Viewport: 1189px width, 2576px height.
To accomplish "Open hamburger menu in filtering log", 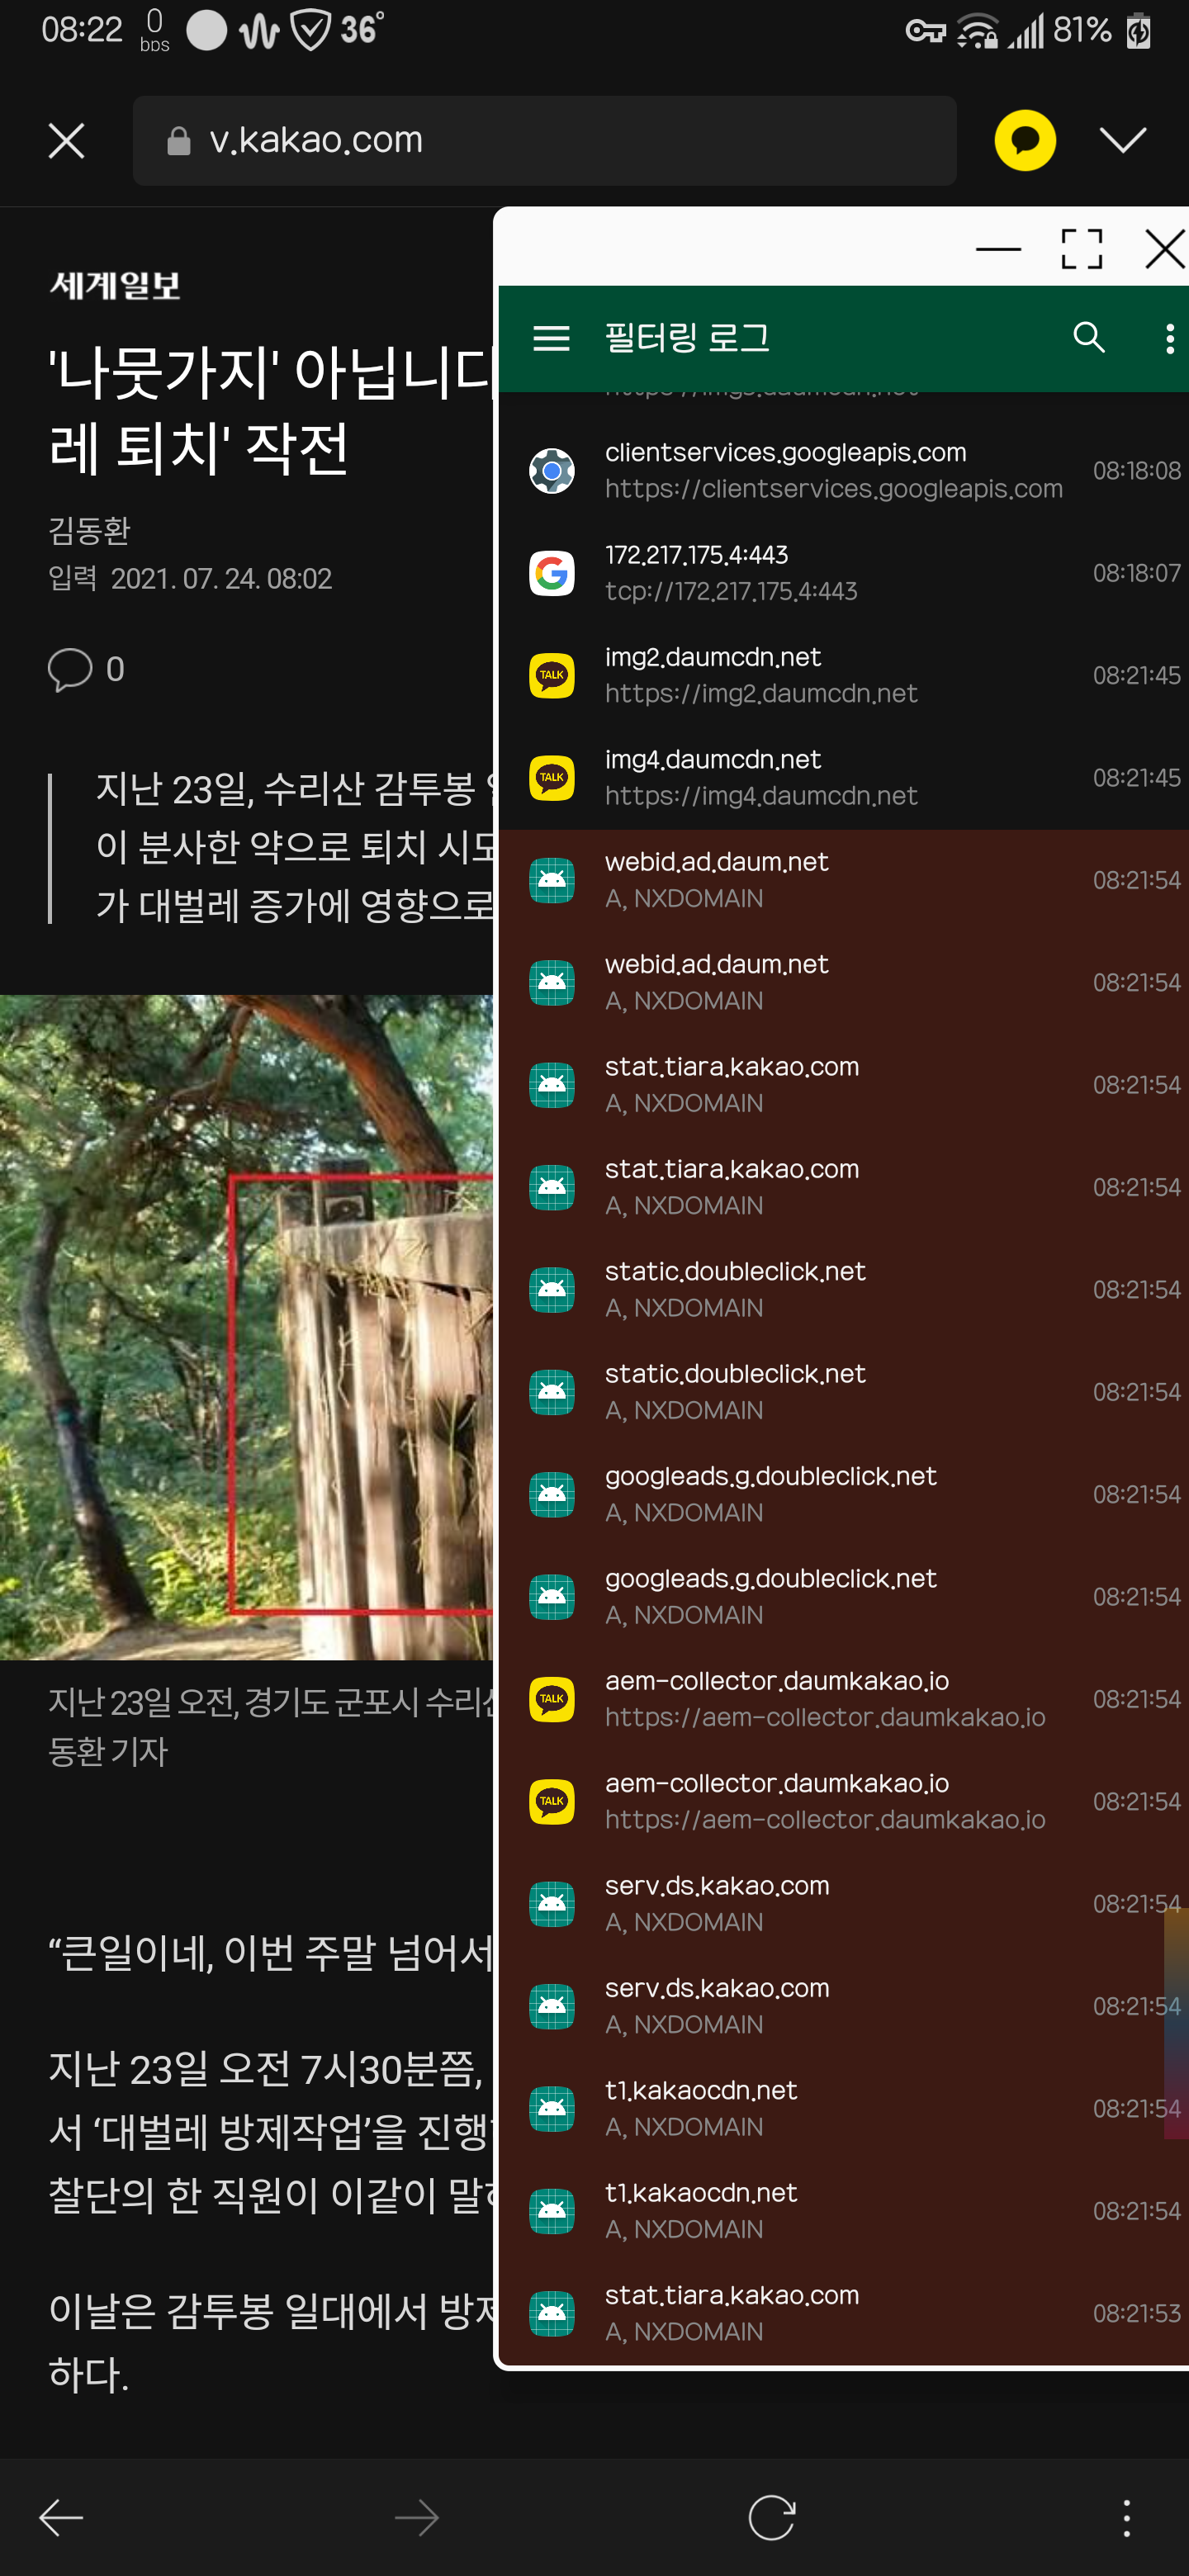I will click(x=551, y=338).
